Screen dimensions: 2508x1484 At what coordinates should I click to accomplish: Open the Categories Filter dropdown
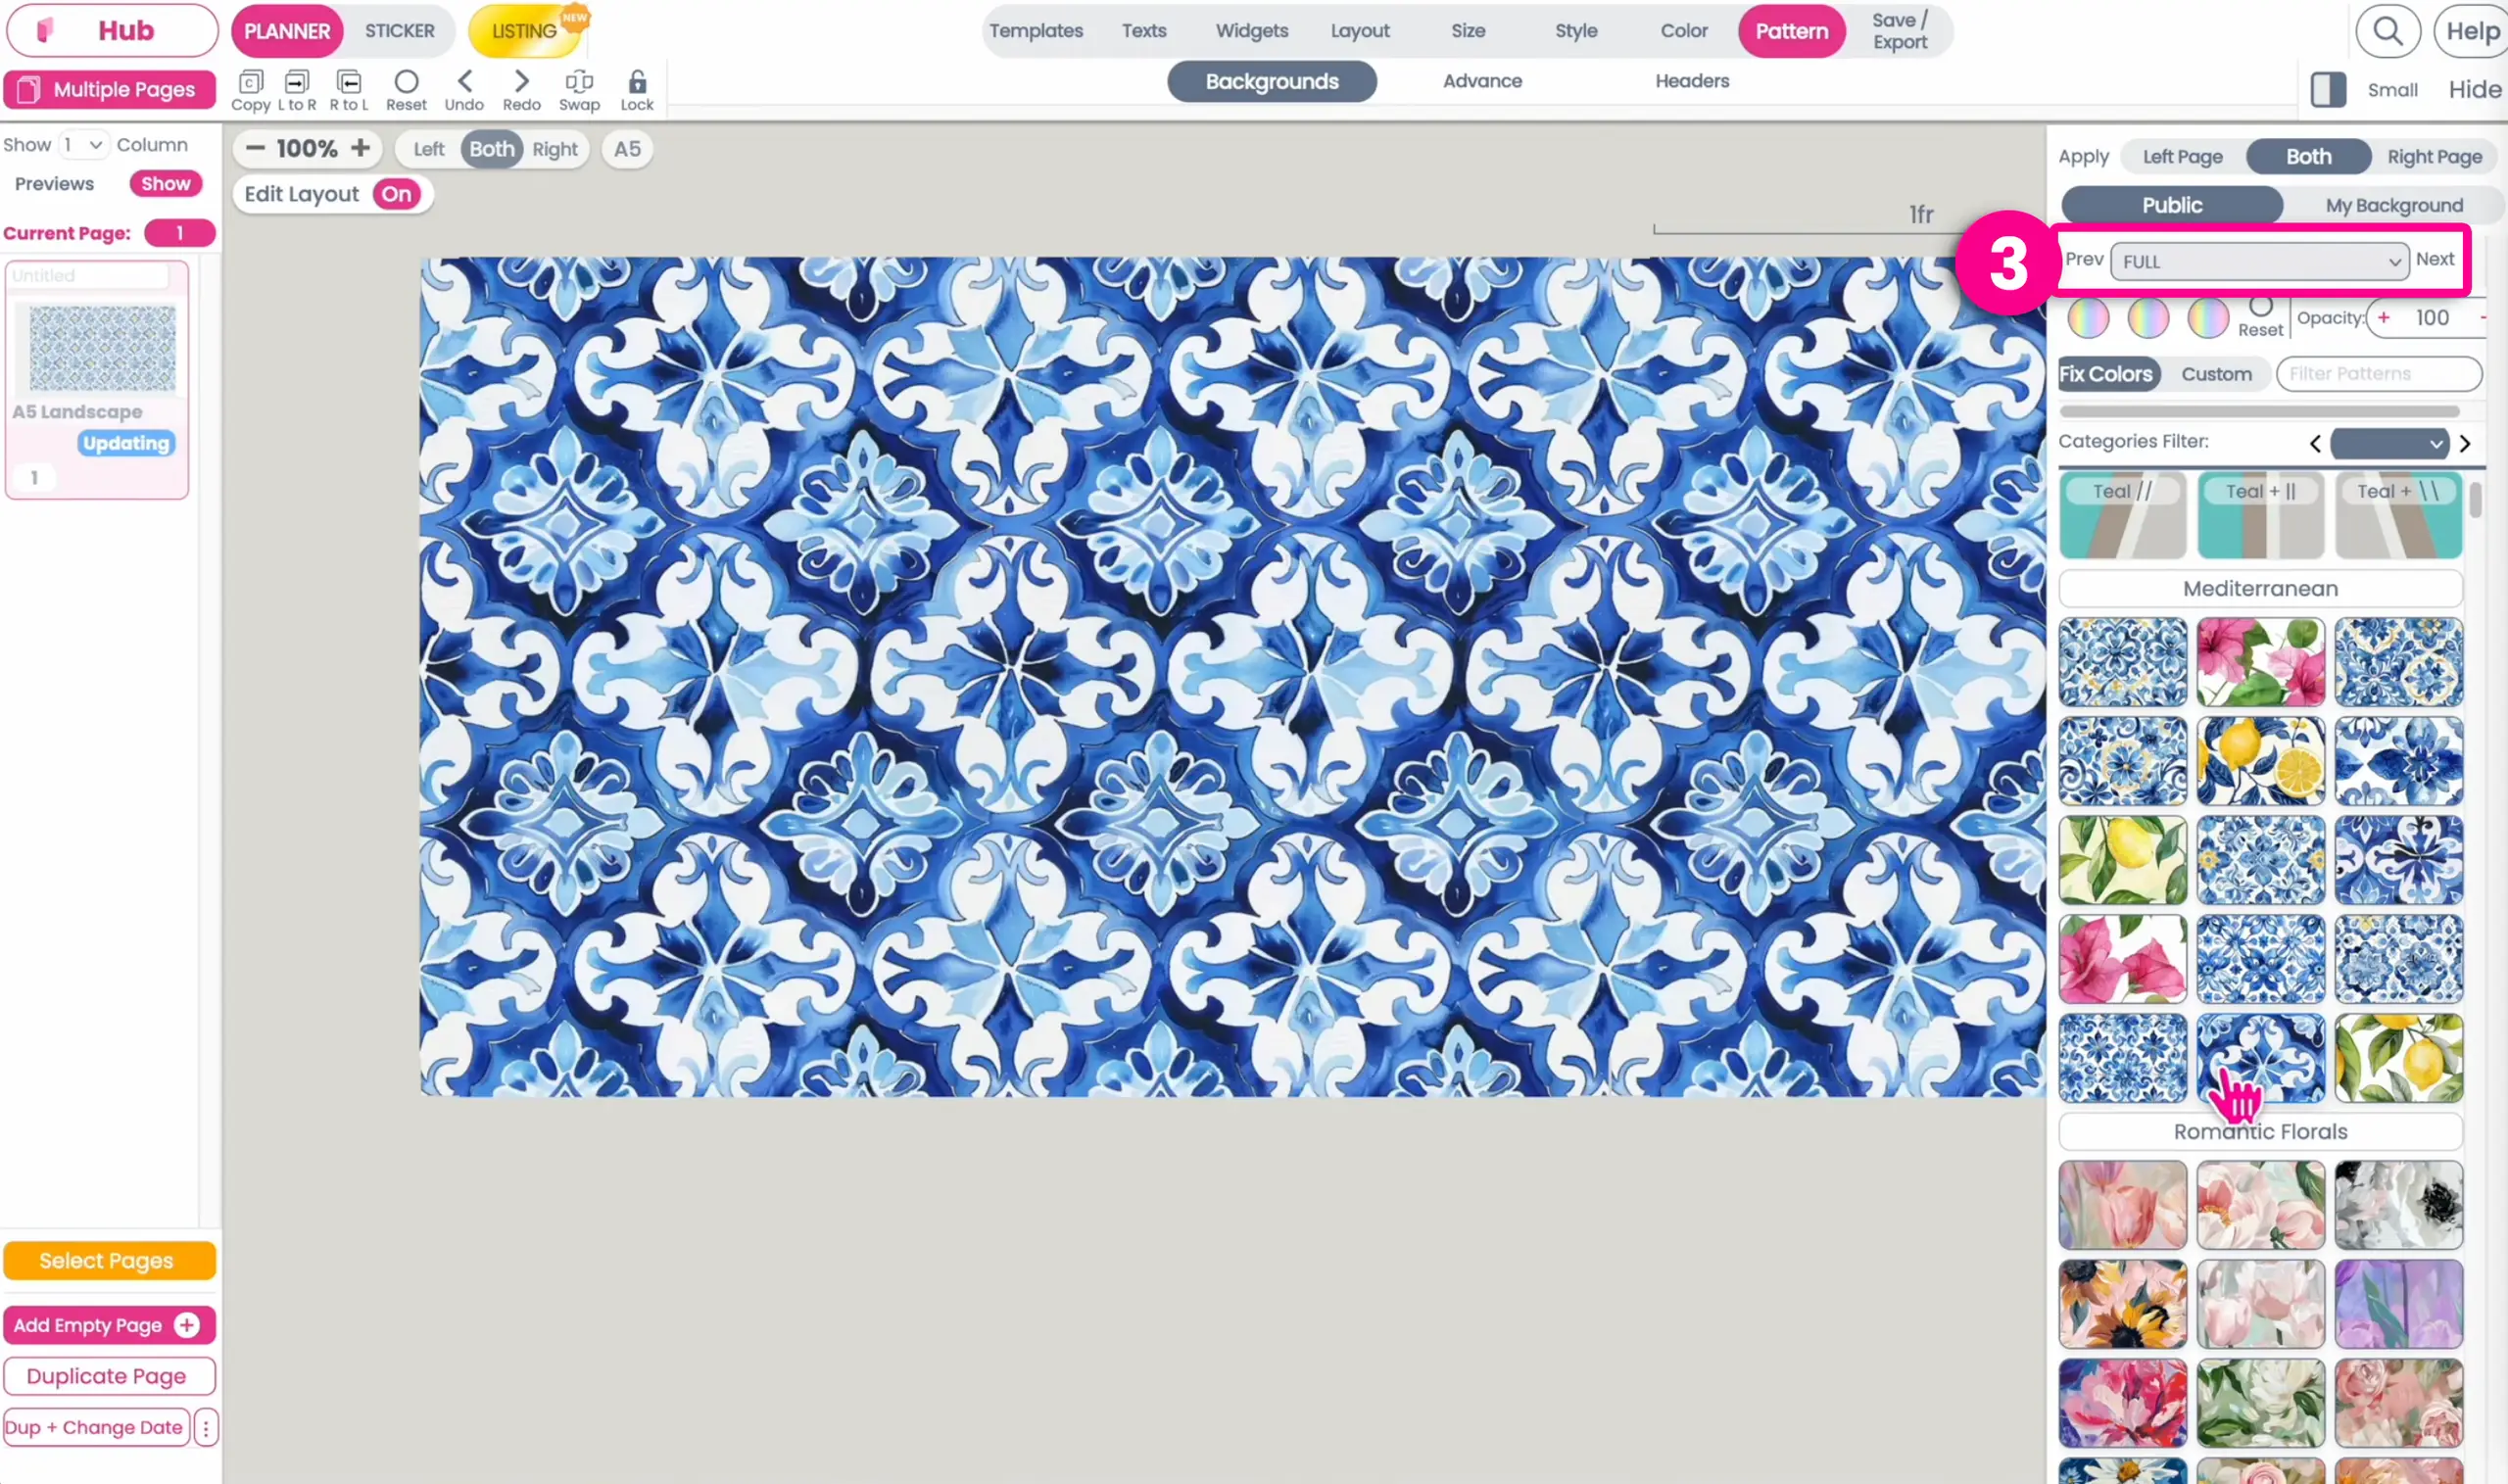click(x=2388, y=443)
